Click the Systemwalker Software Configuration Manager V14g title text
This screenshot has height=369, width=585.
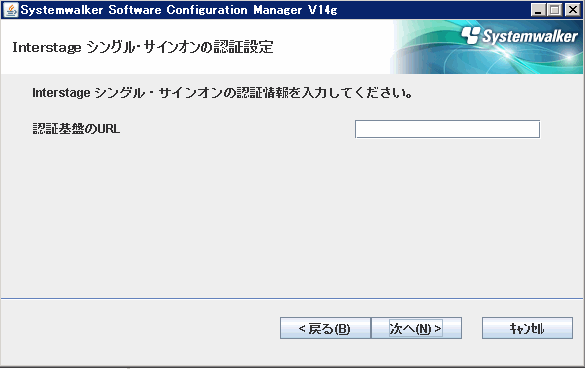coord(179,10)
